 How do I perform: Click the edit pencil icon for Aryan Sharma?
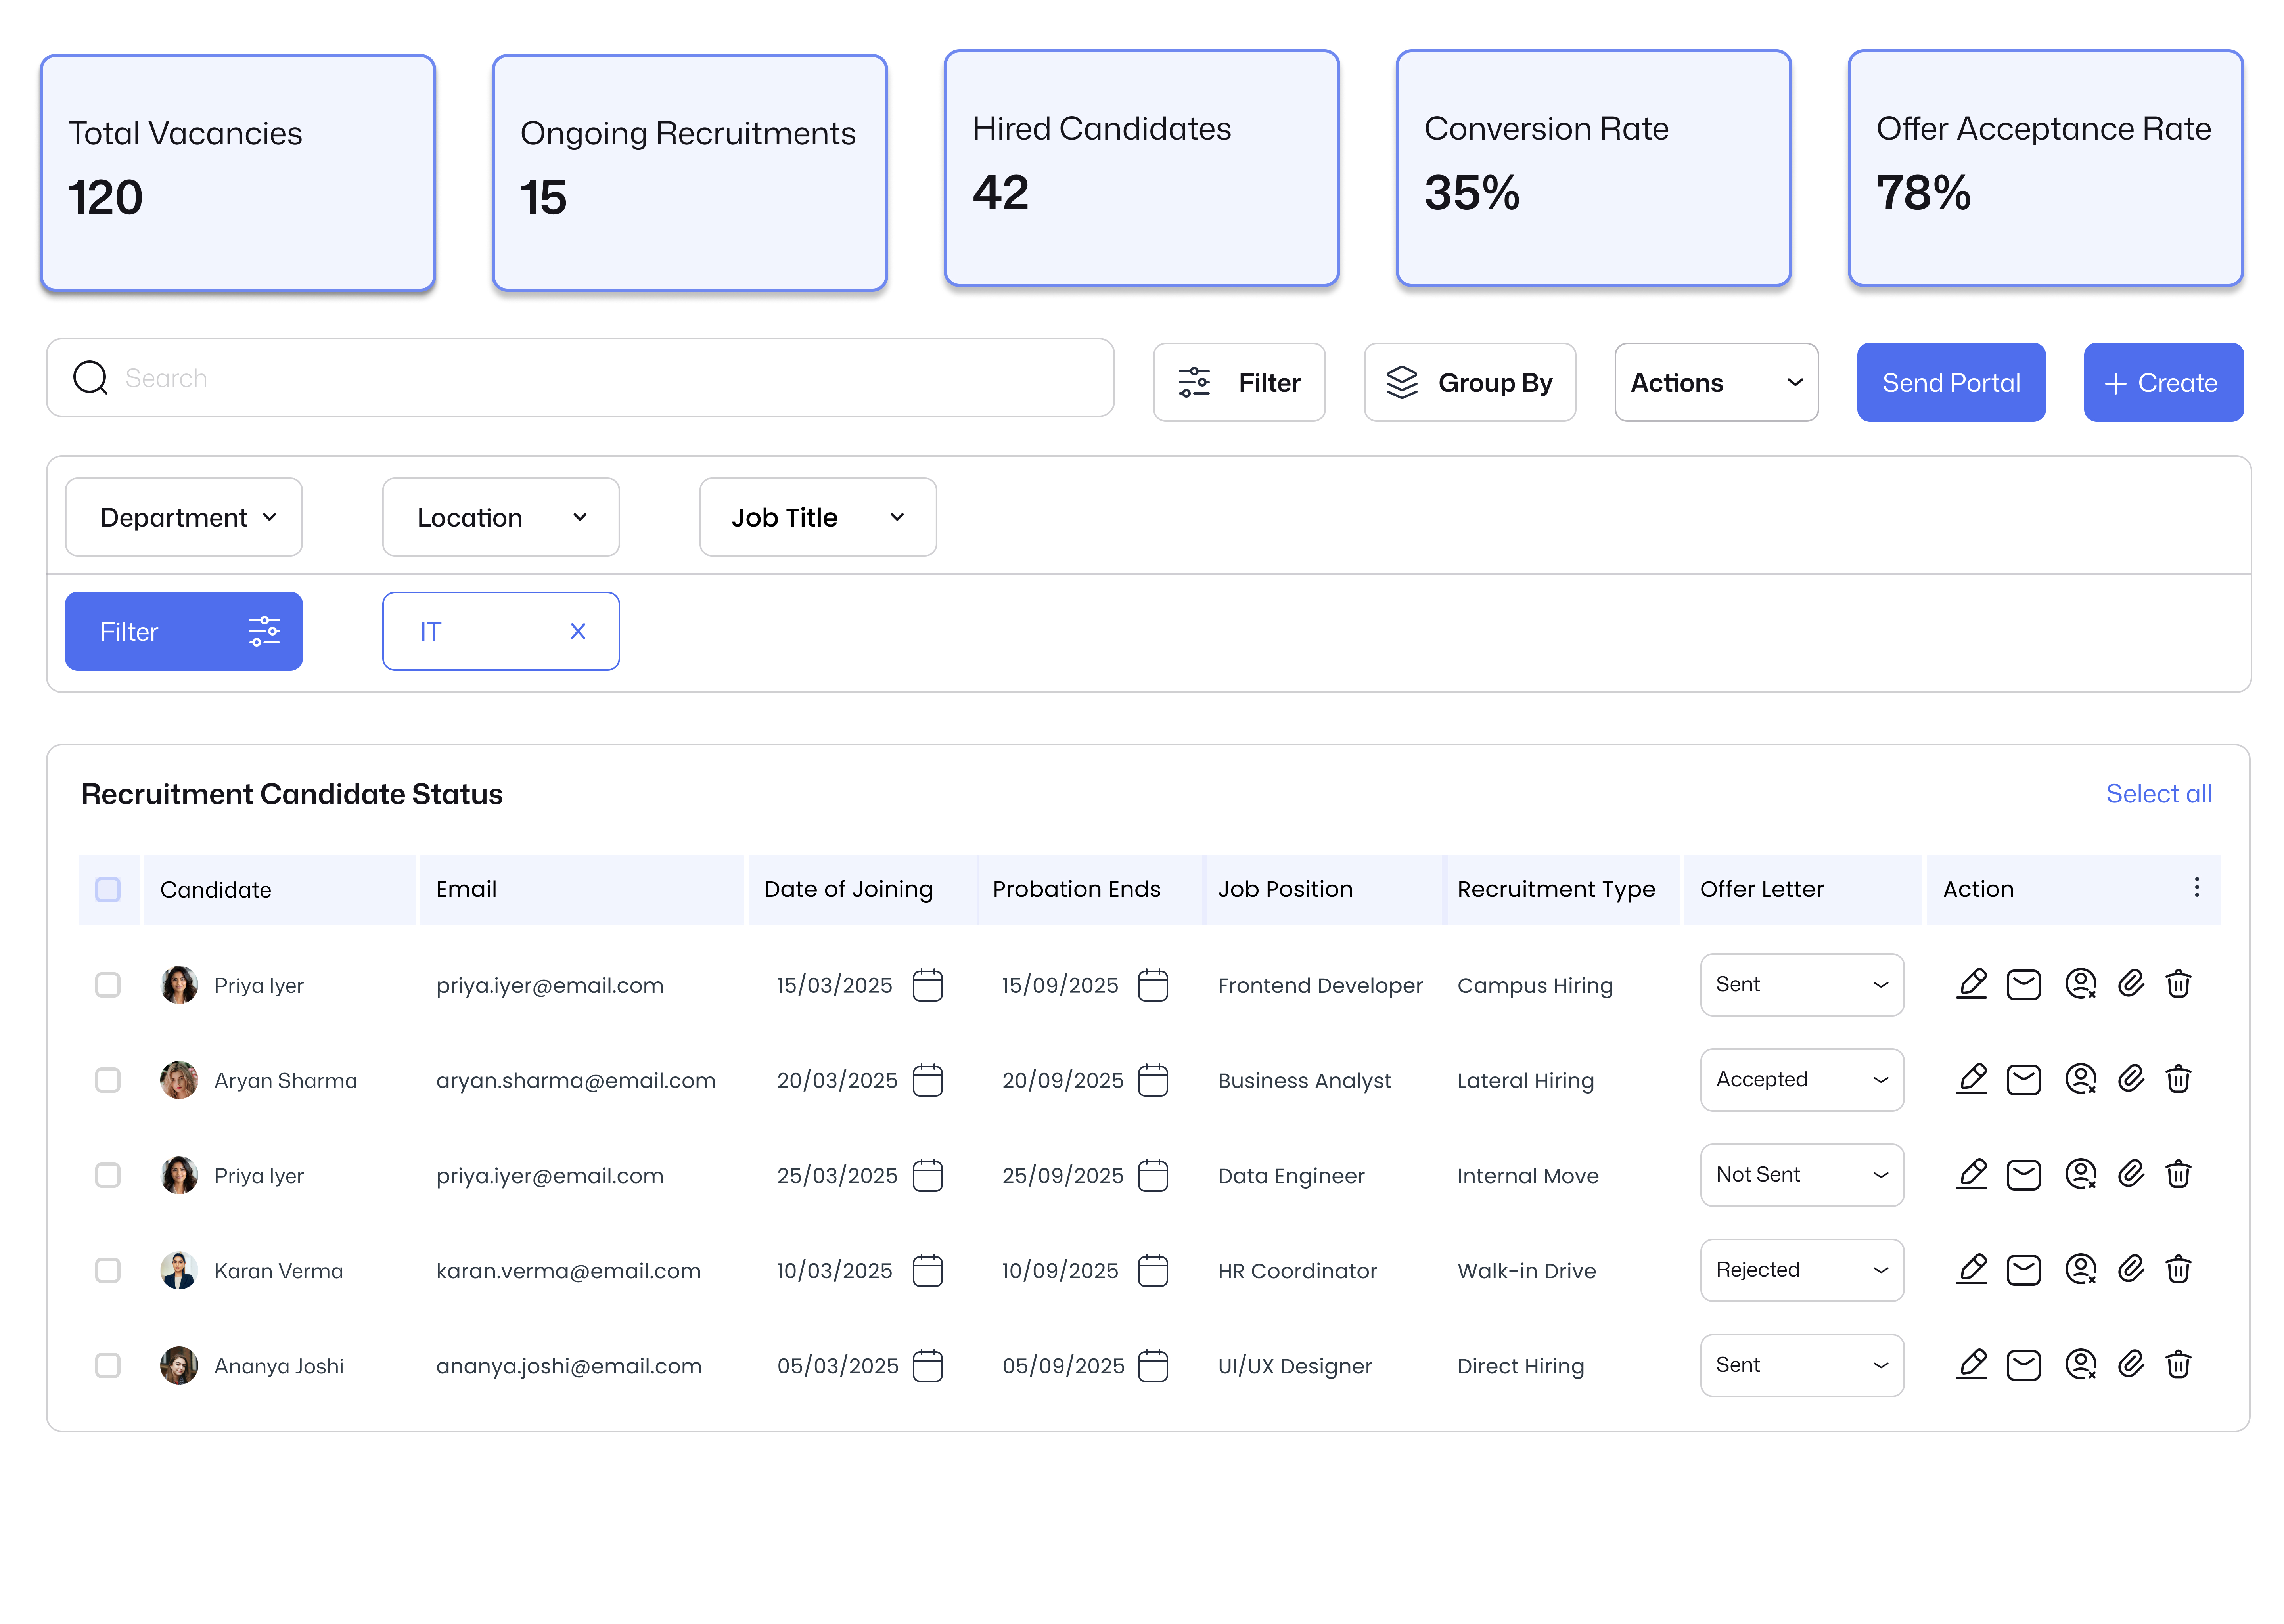[x=1971, y=1079]
